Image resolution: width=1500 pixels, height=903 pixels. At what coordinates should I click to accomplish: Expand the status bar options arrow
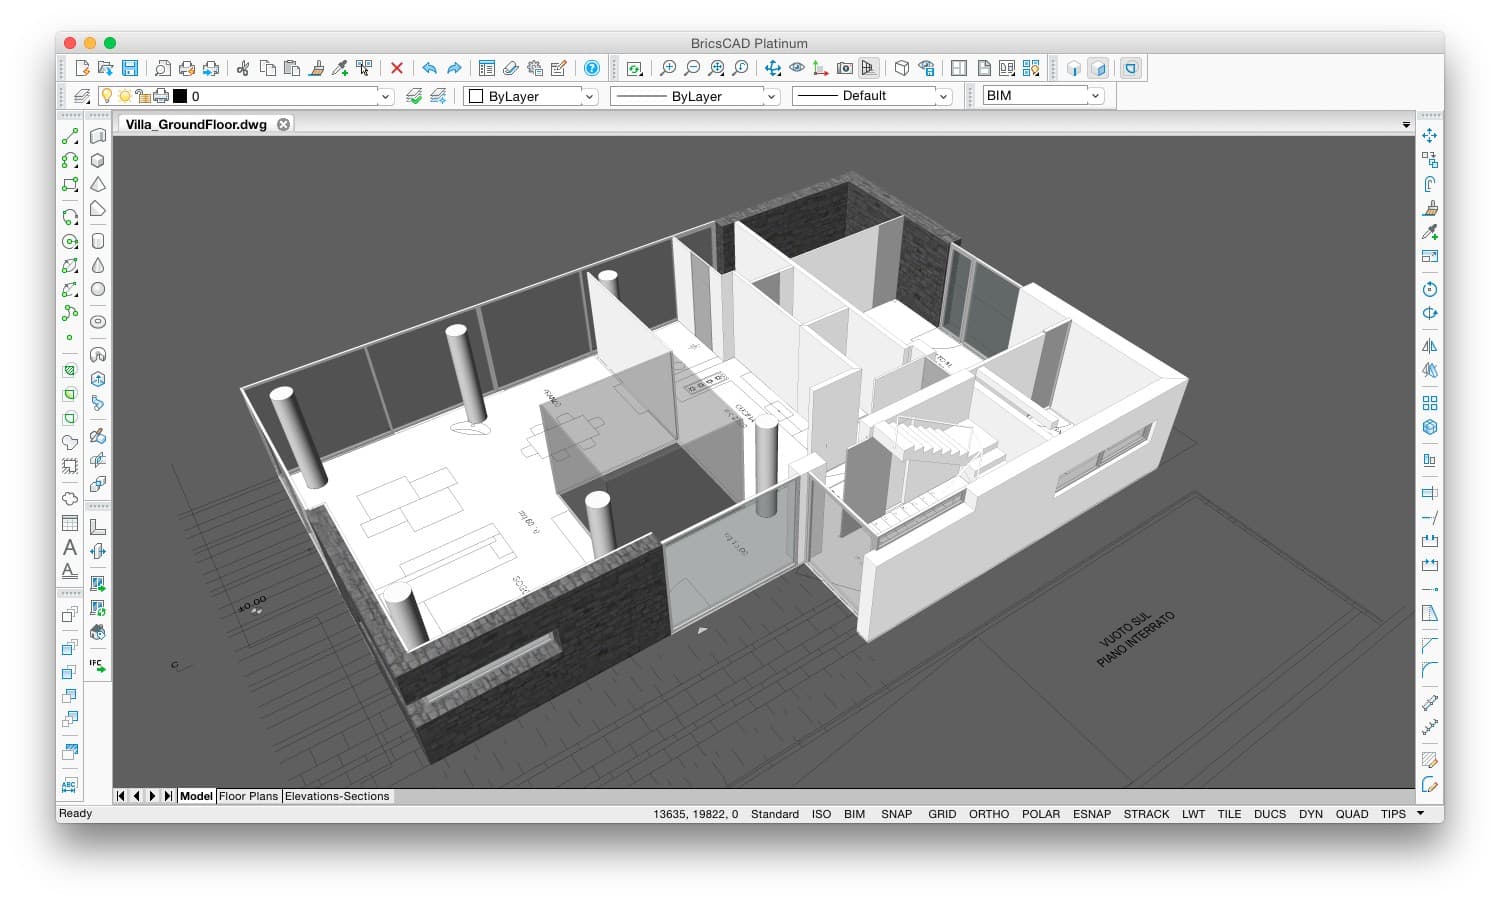tap(1421, 813)
